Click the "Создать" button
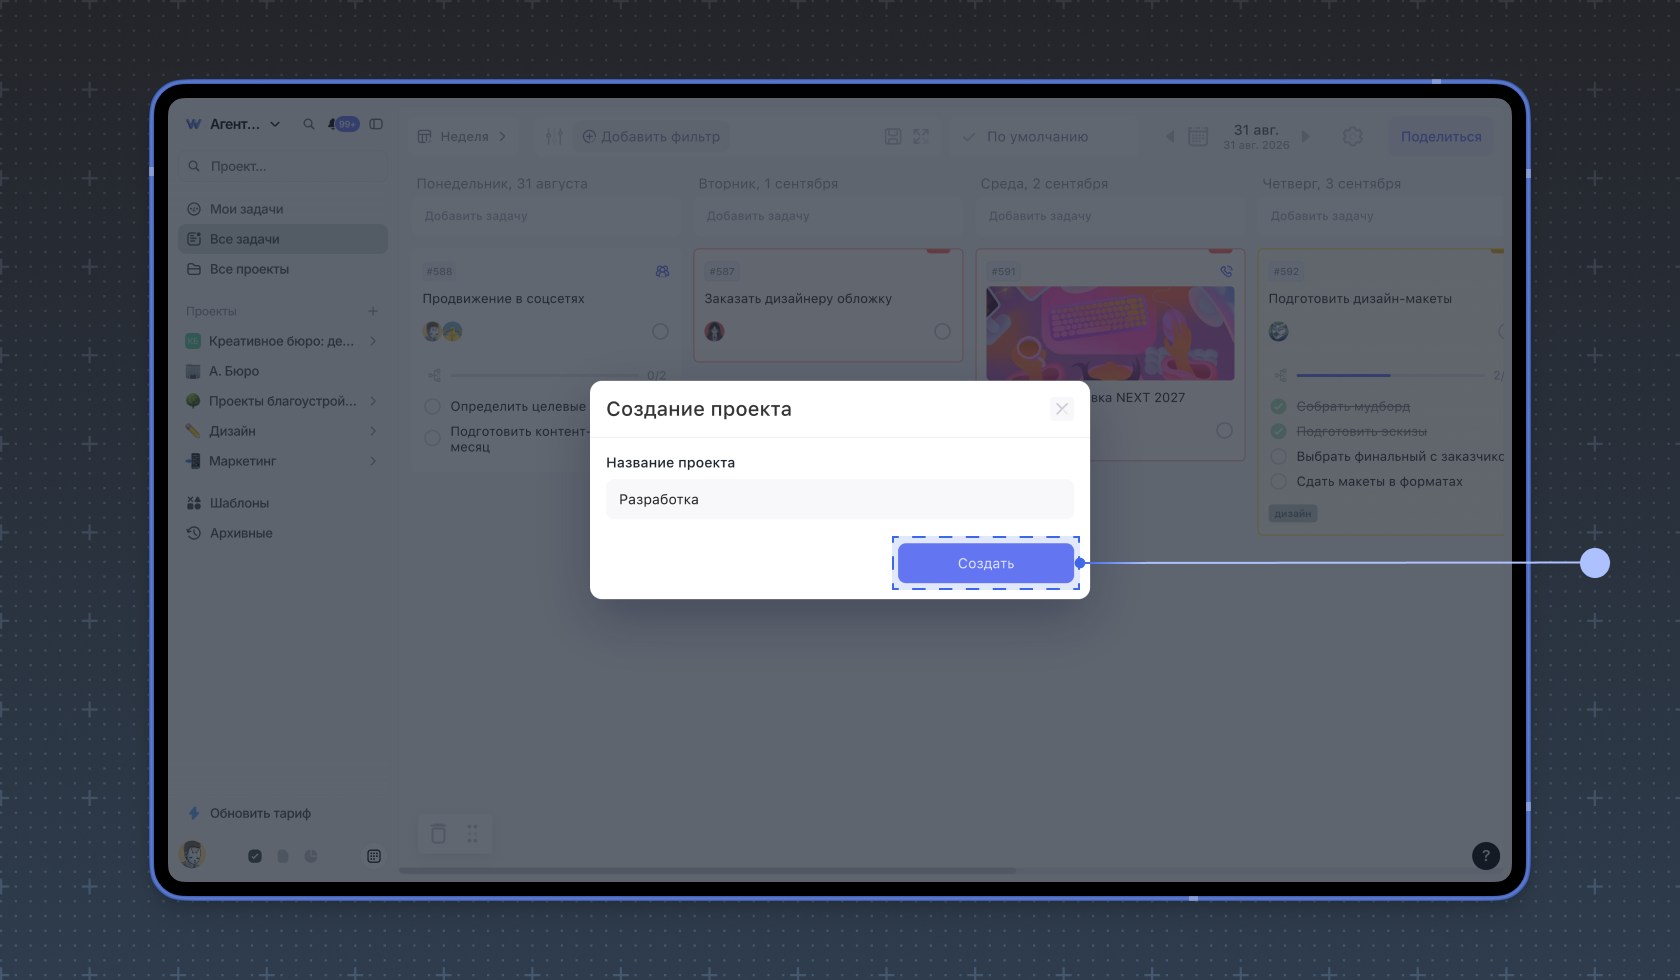 click(x=986, y=563)
